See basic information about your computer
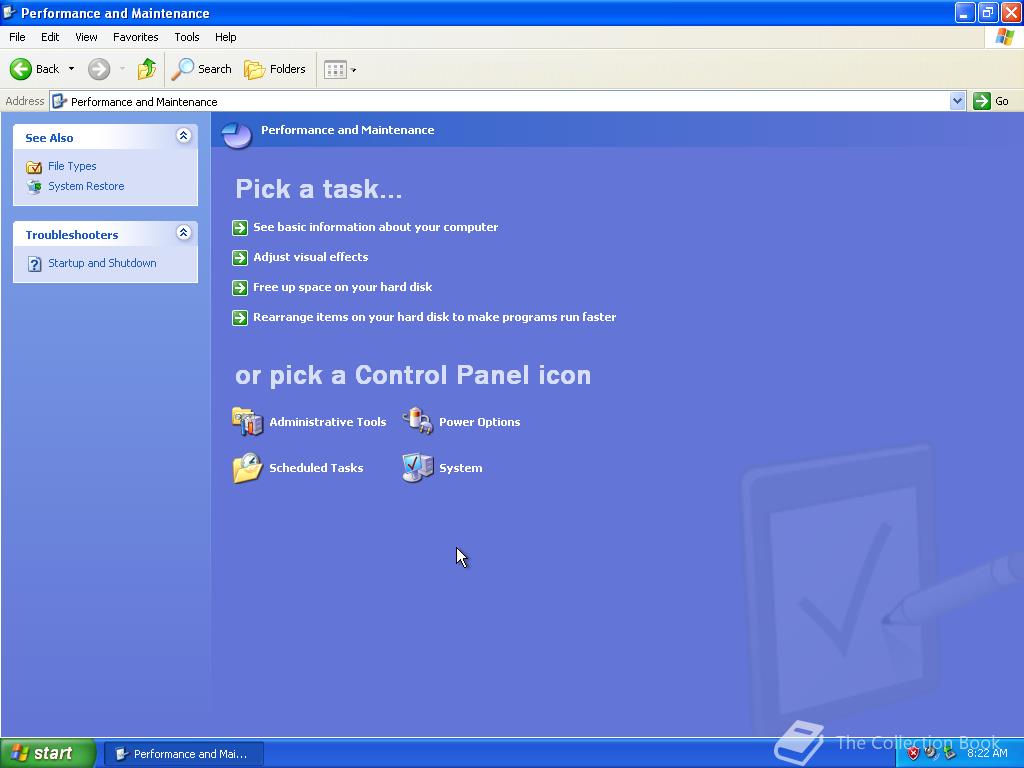 [x=376, y=227]
